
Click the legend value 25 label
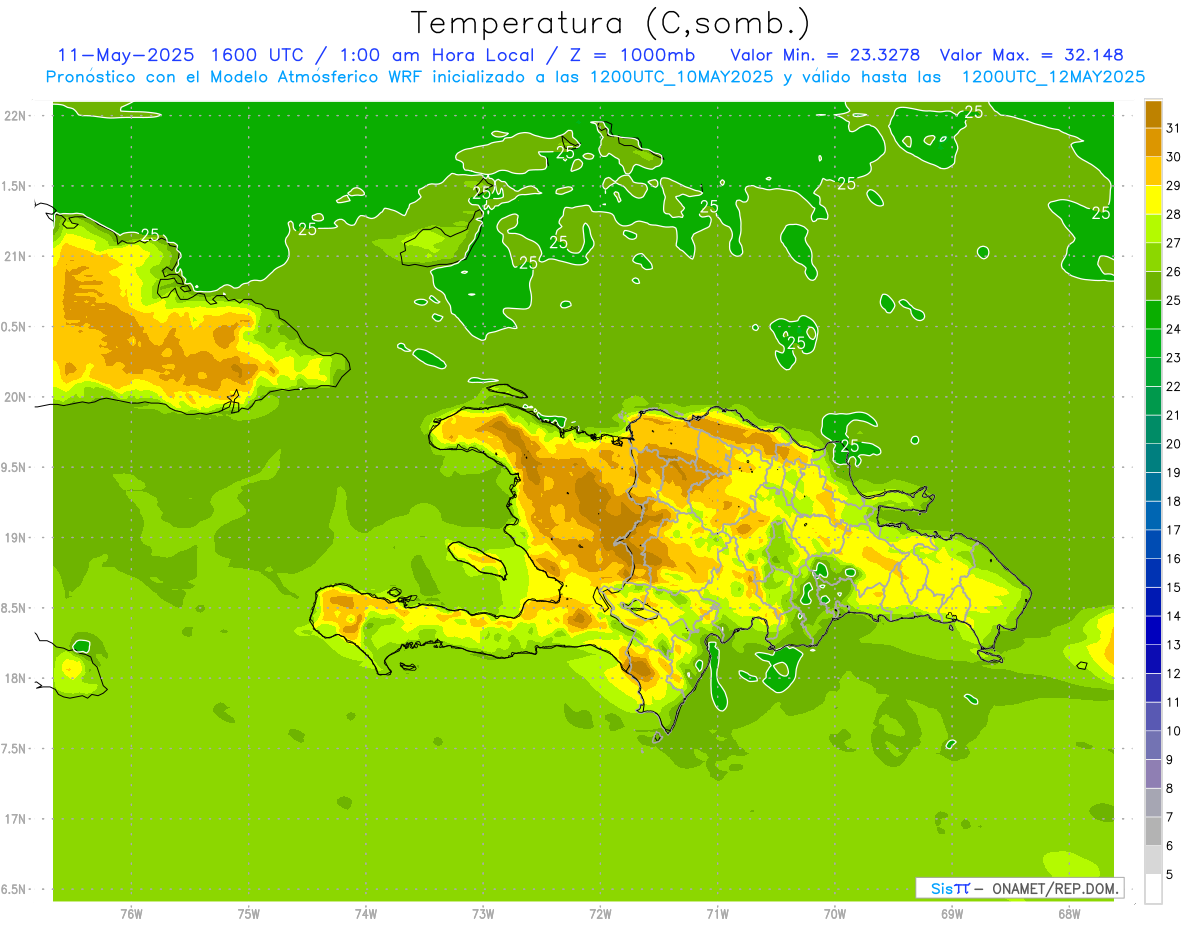[1174, 300]
